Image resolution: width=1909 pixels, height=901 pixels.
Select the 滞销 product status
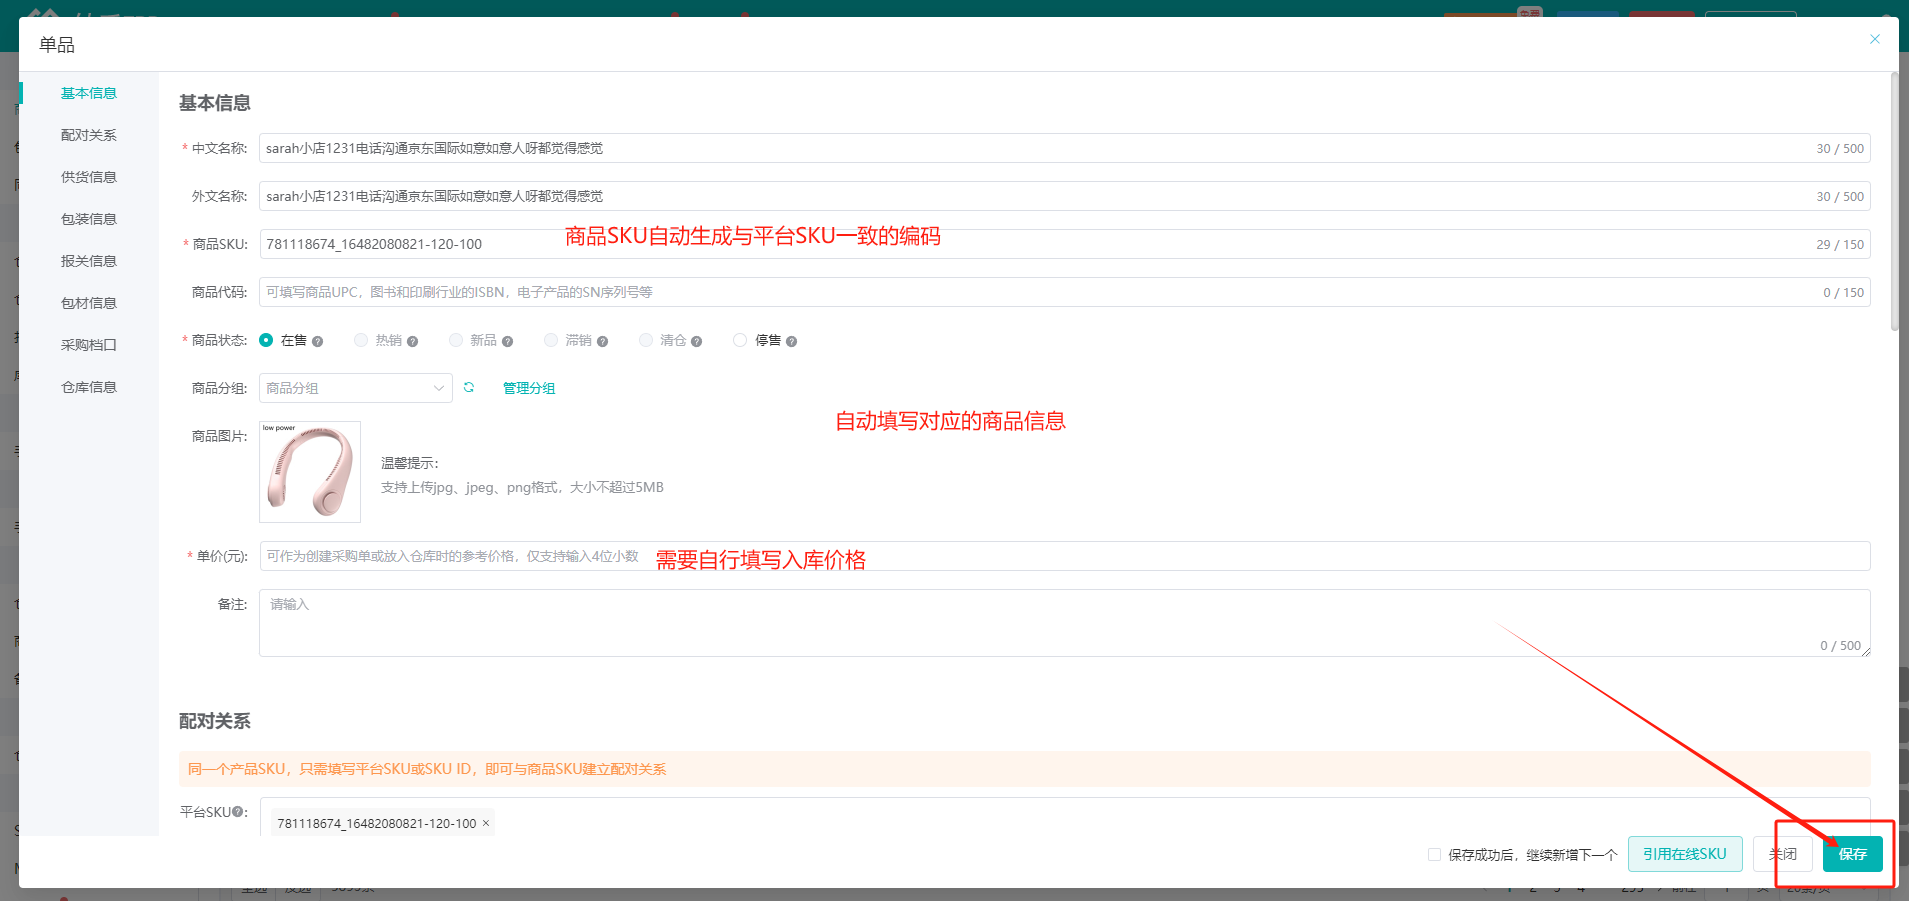[551, 340]
